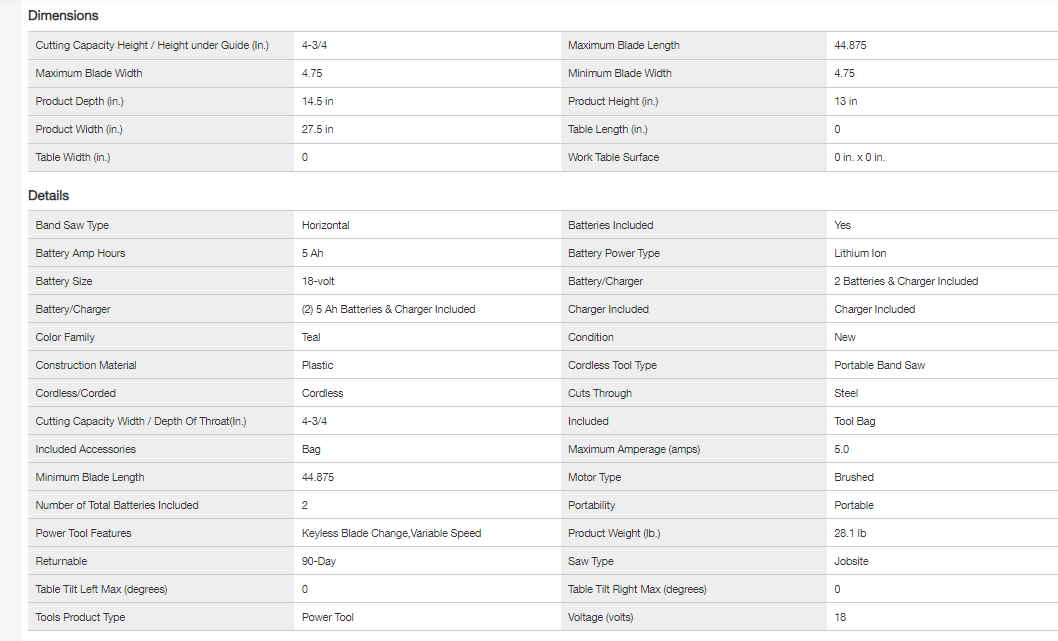
Task: Click the Details section heading
Action: pyautogui.click(x=48, y=195)
